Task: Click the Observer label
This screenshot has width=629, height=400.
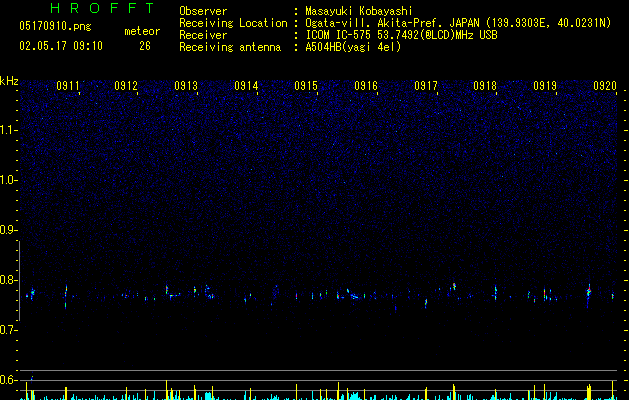Action: [x=203, y=11]
